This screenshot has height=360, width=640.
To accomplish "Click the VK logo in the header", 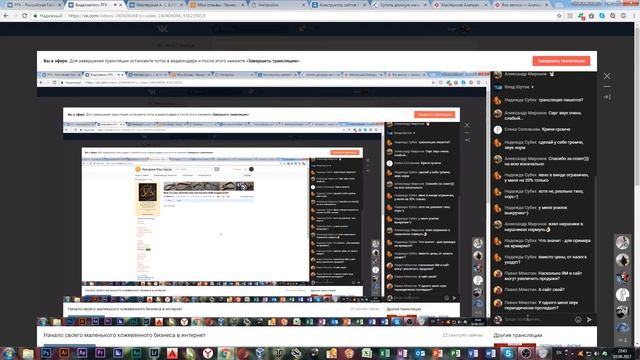I will click(x=162, y=29).
